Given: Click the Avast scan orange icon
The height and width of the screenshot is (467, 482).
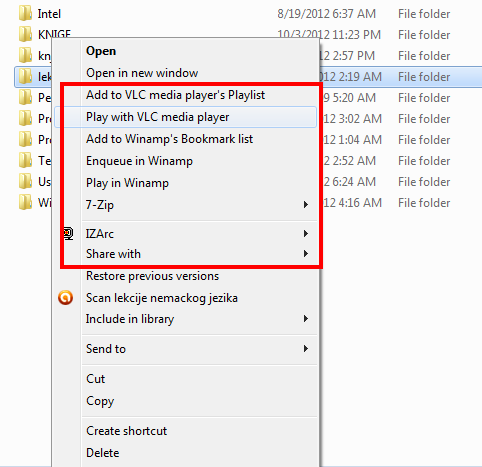Looking at the screenshot, I should 66,297.
